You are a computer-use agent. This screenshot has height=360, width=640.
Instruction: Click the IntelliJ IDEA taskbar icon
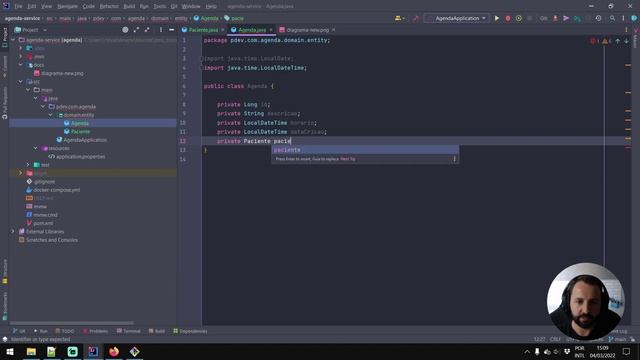pos(93,351)
